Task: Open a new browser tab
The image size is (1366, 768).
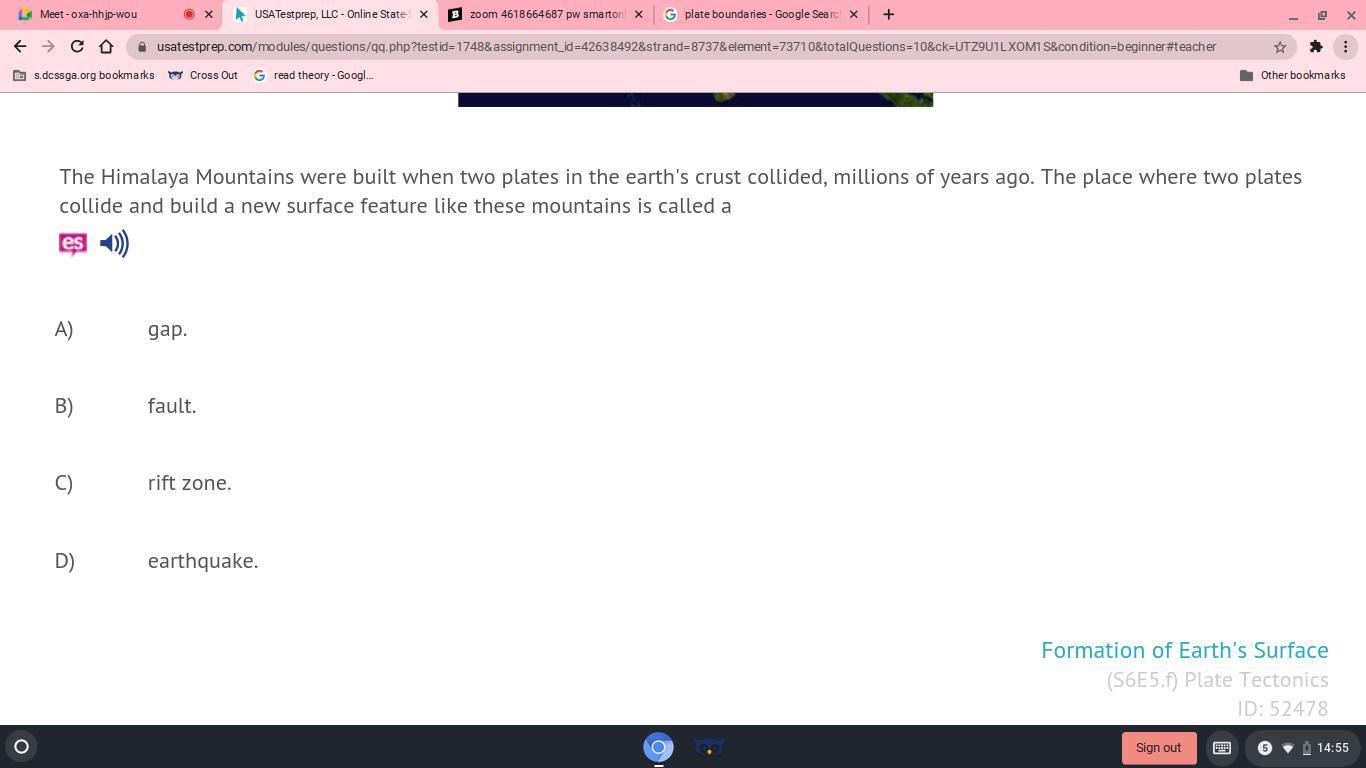Action: 888,14
